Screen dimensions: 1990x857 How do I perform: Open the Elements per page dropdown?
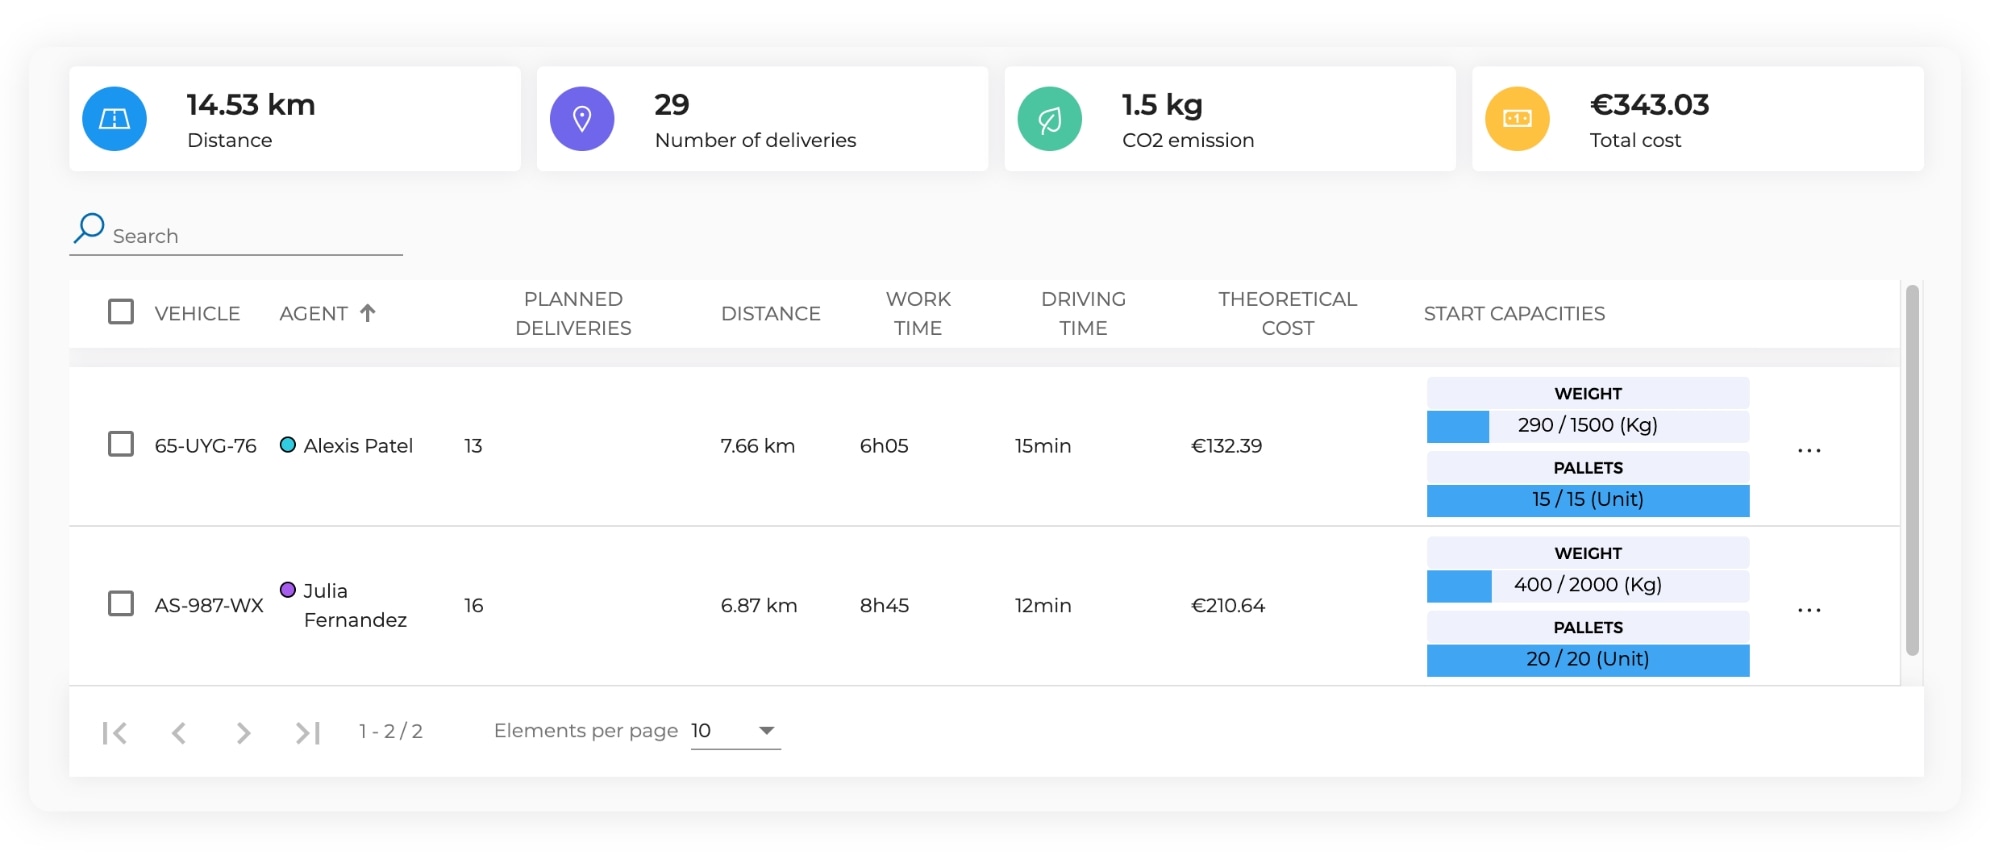(735, 731)
